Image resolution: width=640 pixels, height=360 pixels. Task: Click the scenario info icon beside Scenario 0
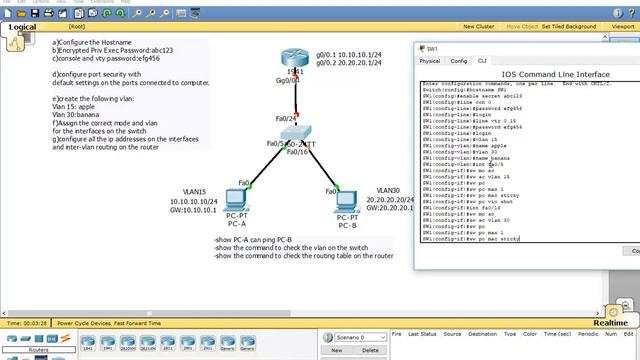pos(327,338)
